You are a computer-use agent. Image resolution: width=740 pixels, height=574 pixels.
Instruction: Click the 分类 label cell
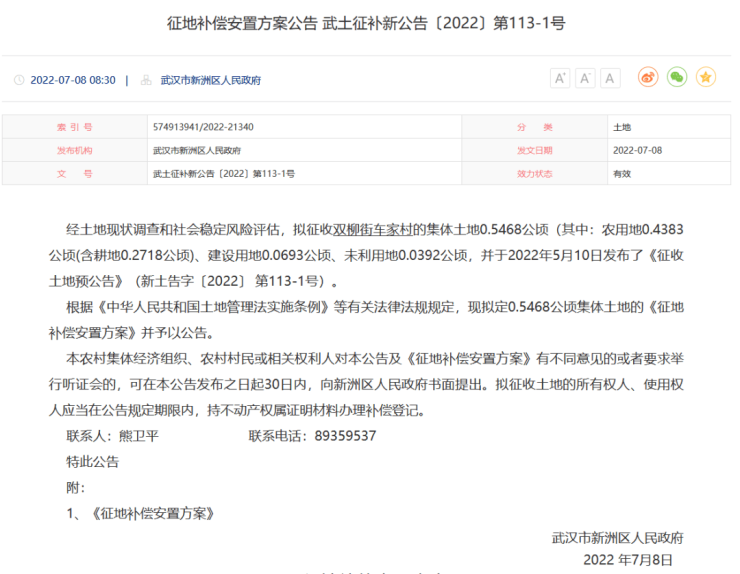(534, 127)
